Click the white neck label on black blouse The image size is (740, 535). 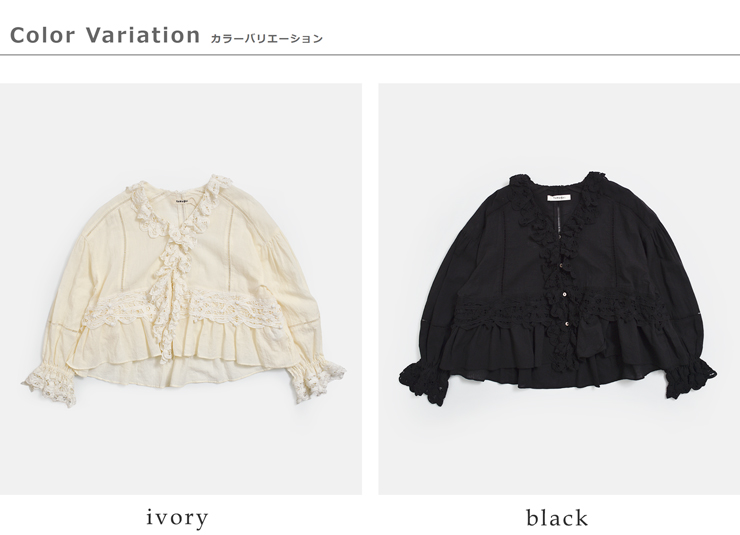coord(559,197)
